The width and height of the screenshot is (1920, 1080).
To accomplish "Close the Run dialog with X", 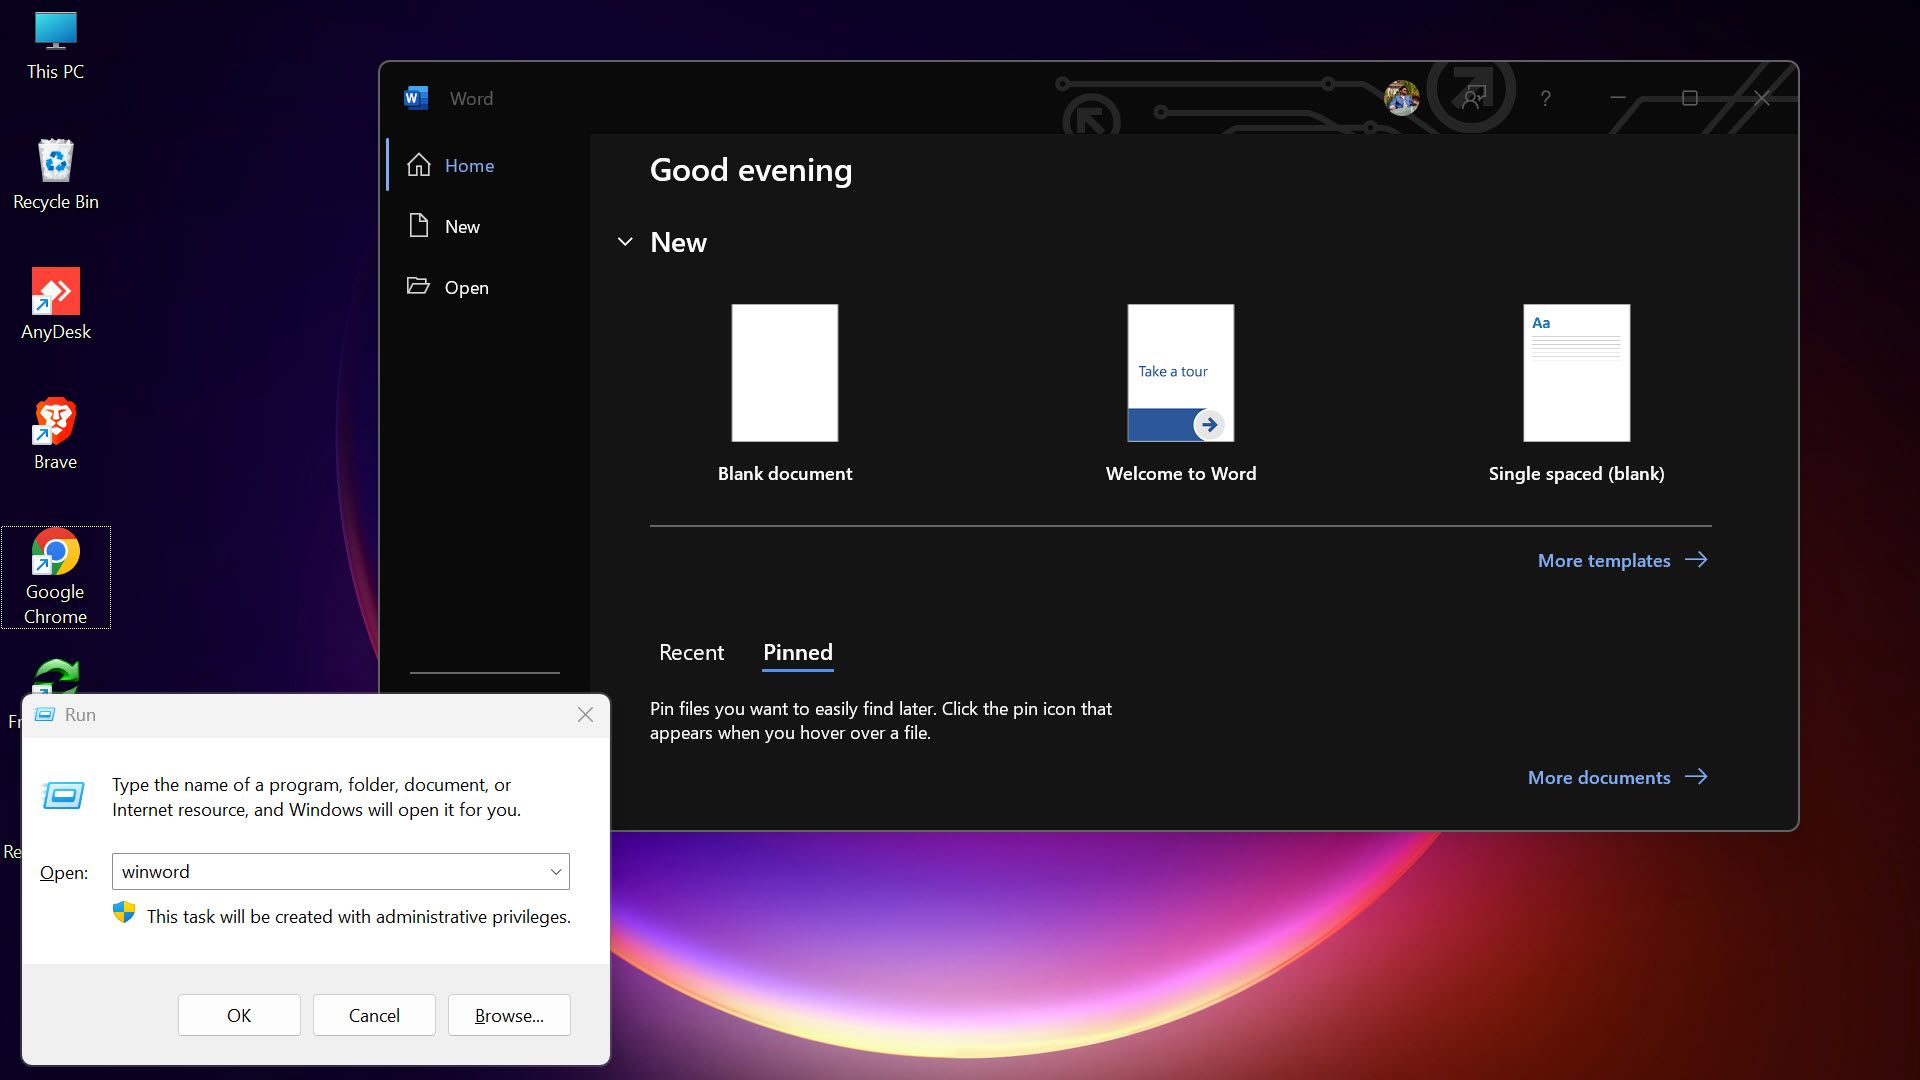I will tap(585, 715).
